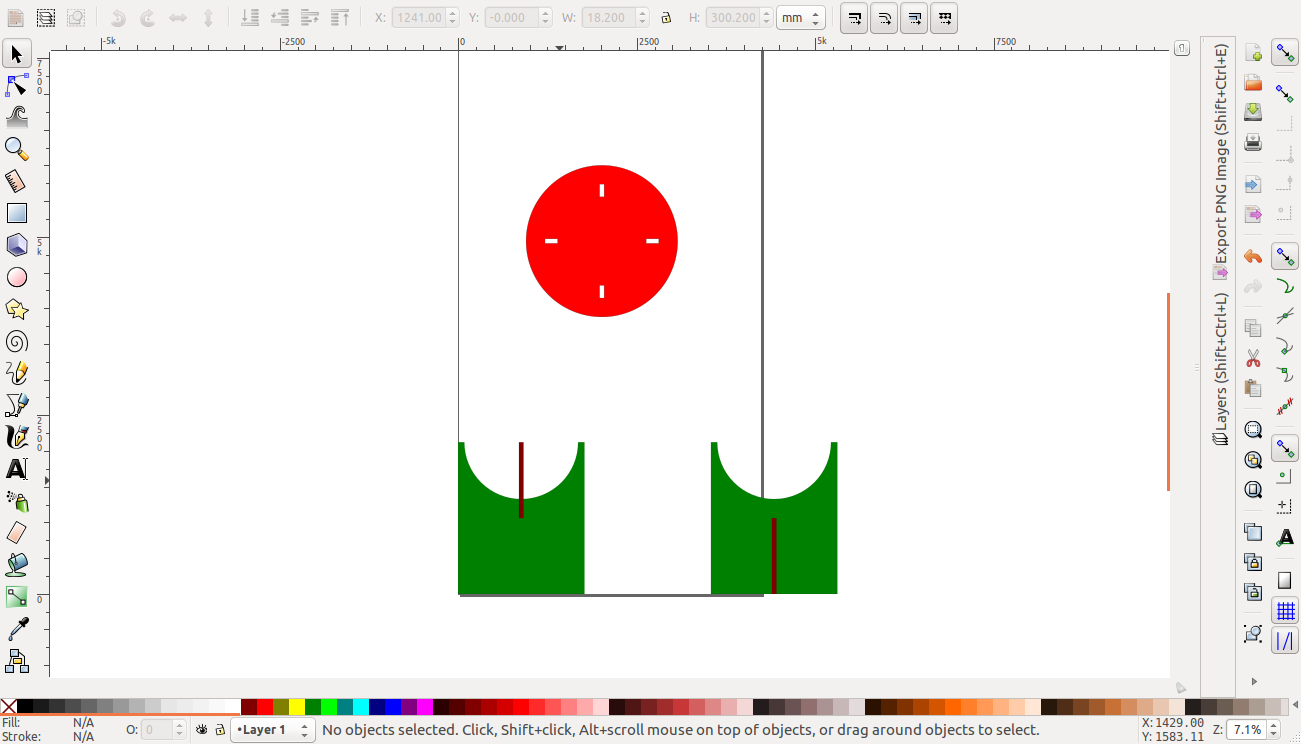Toggle the width/height ratio lock
This screenshot has width=1301, height=744.
coord(666,18)
